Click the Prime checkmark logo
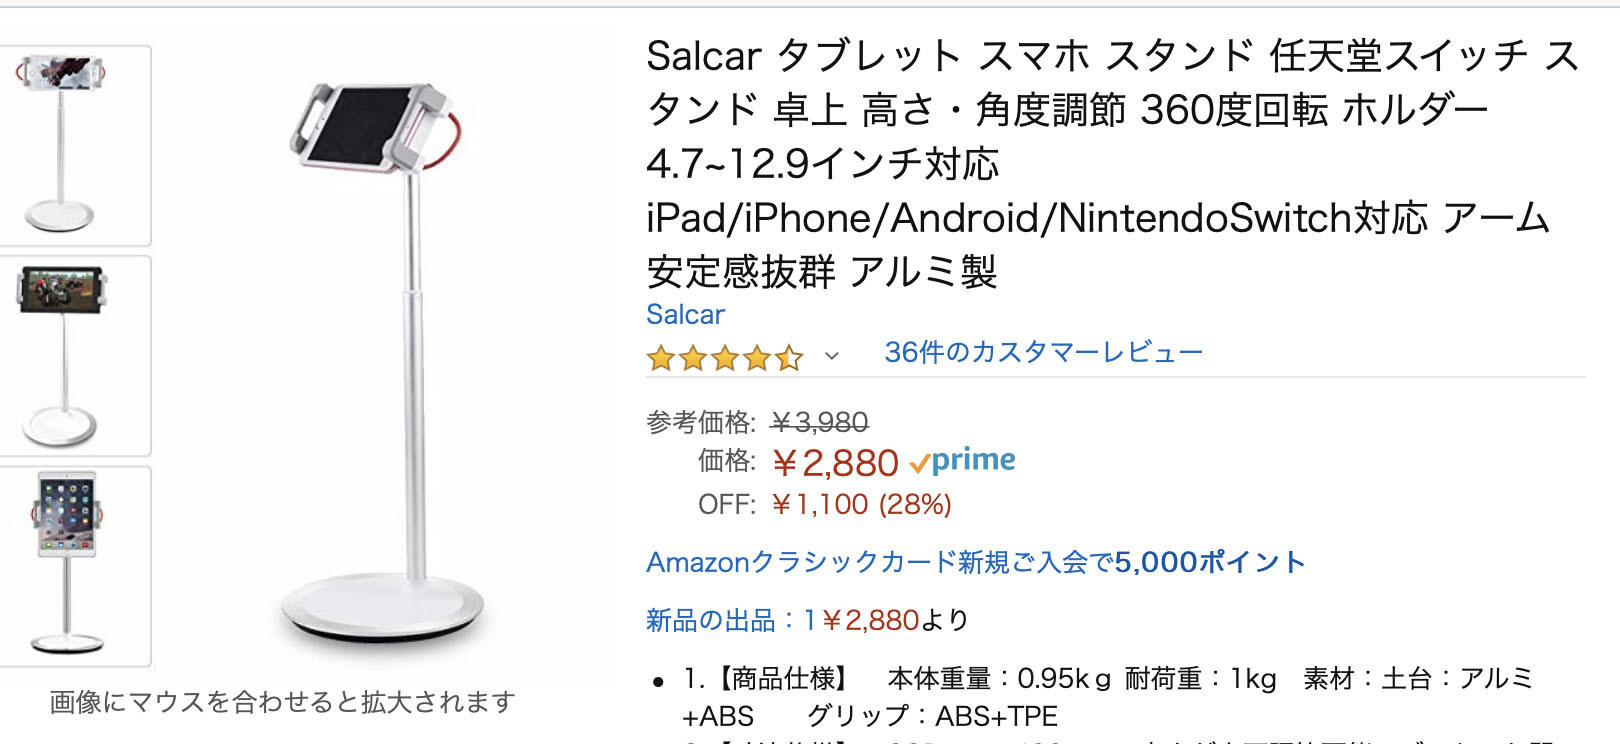This screenshot has height=744, width=1620. pyautogui.click(x=962, y=461)
